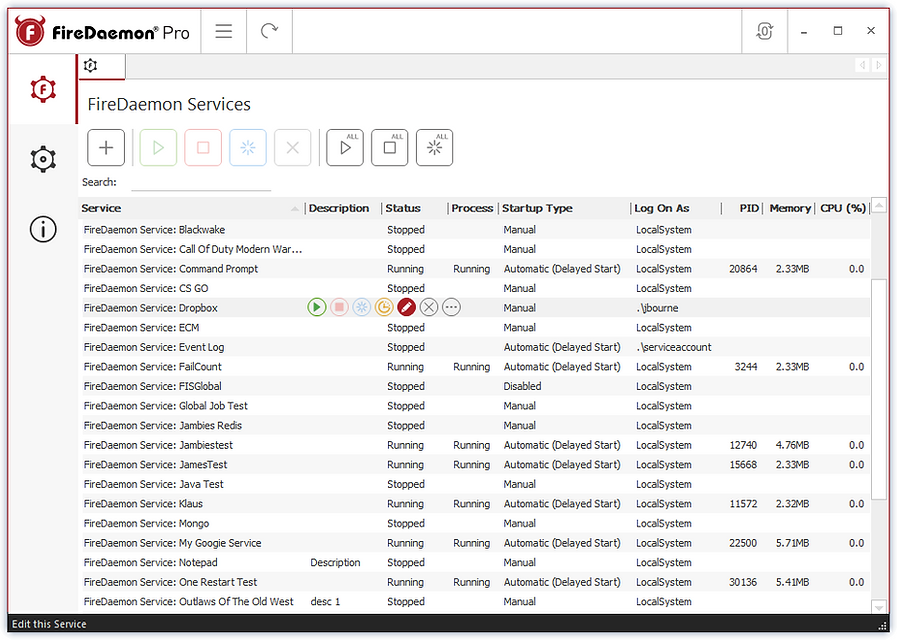The image size is (897, 640).
Task: Select the FireDaemon Service: CS GO row
Action: [x=476, y=288]
